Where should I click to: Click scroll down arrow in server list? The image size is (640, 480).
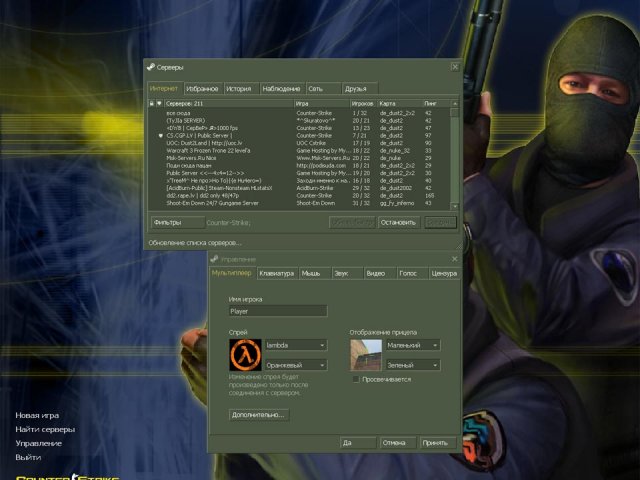point(455,207)
